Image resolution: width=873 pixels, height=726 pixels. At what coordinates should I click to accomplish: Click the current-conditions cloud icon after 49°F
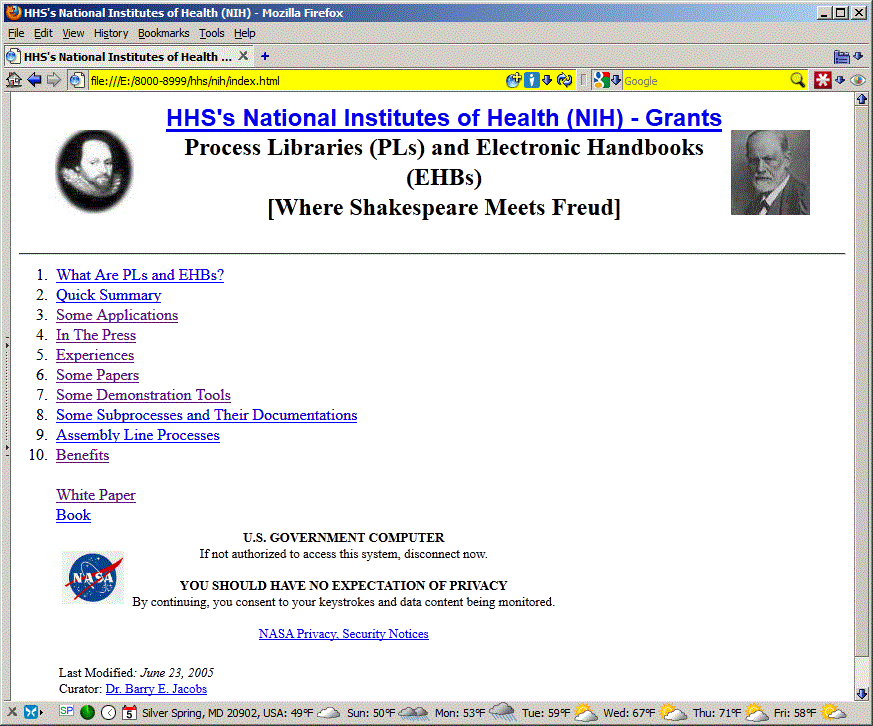point(328,712)
